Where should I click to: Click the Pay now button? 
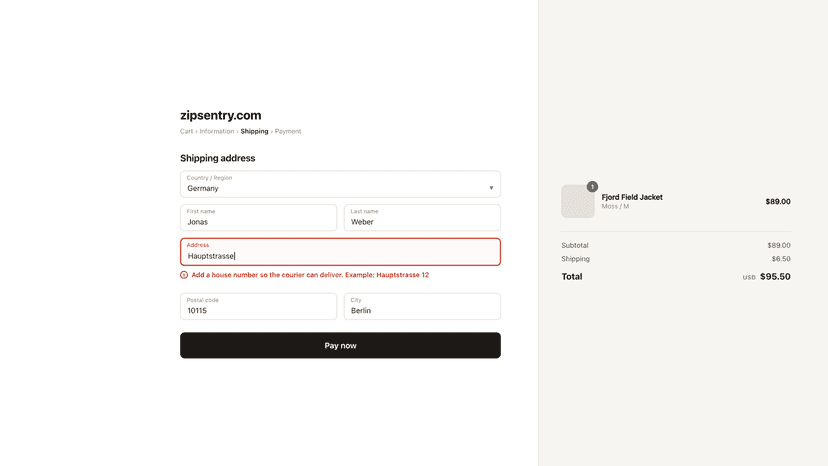340,346
